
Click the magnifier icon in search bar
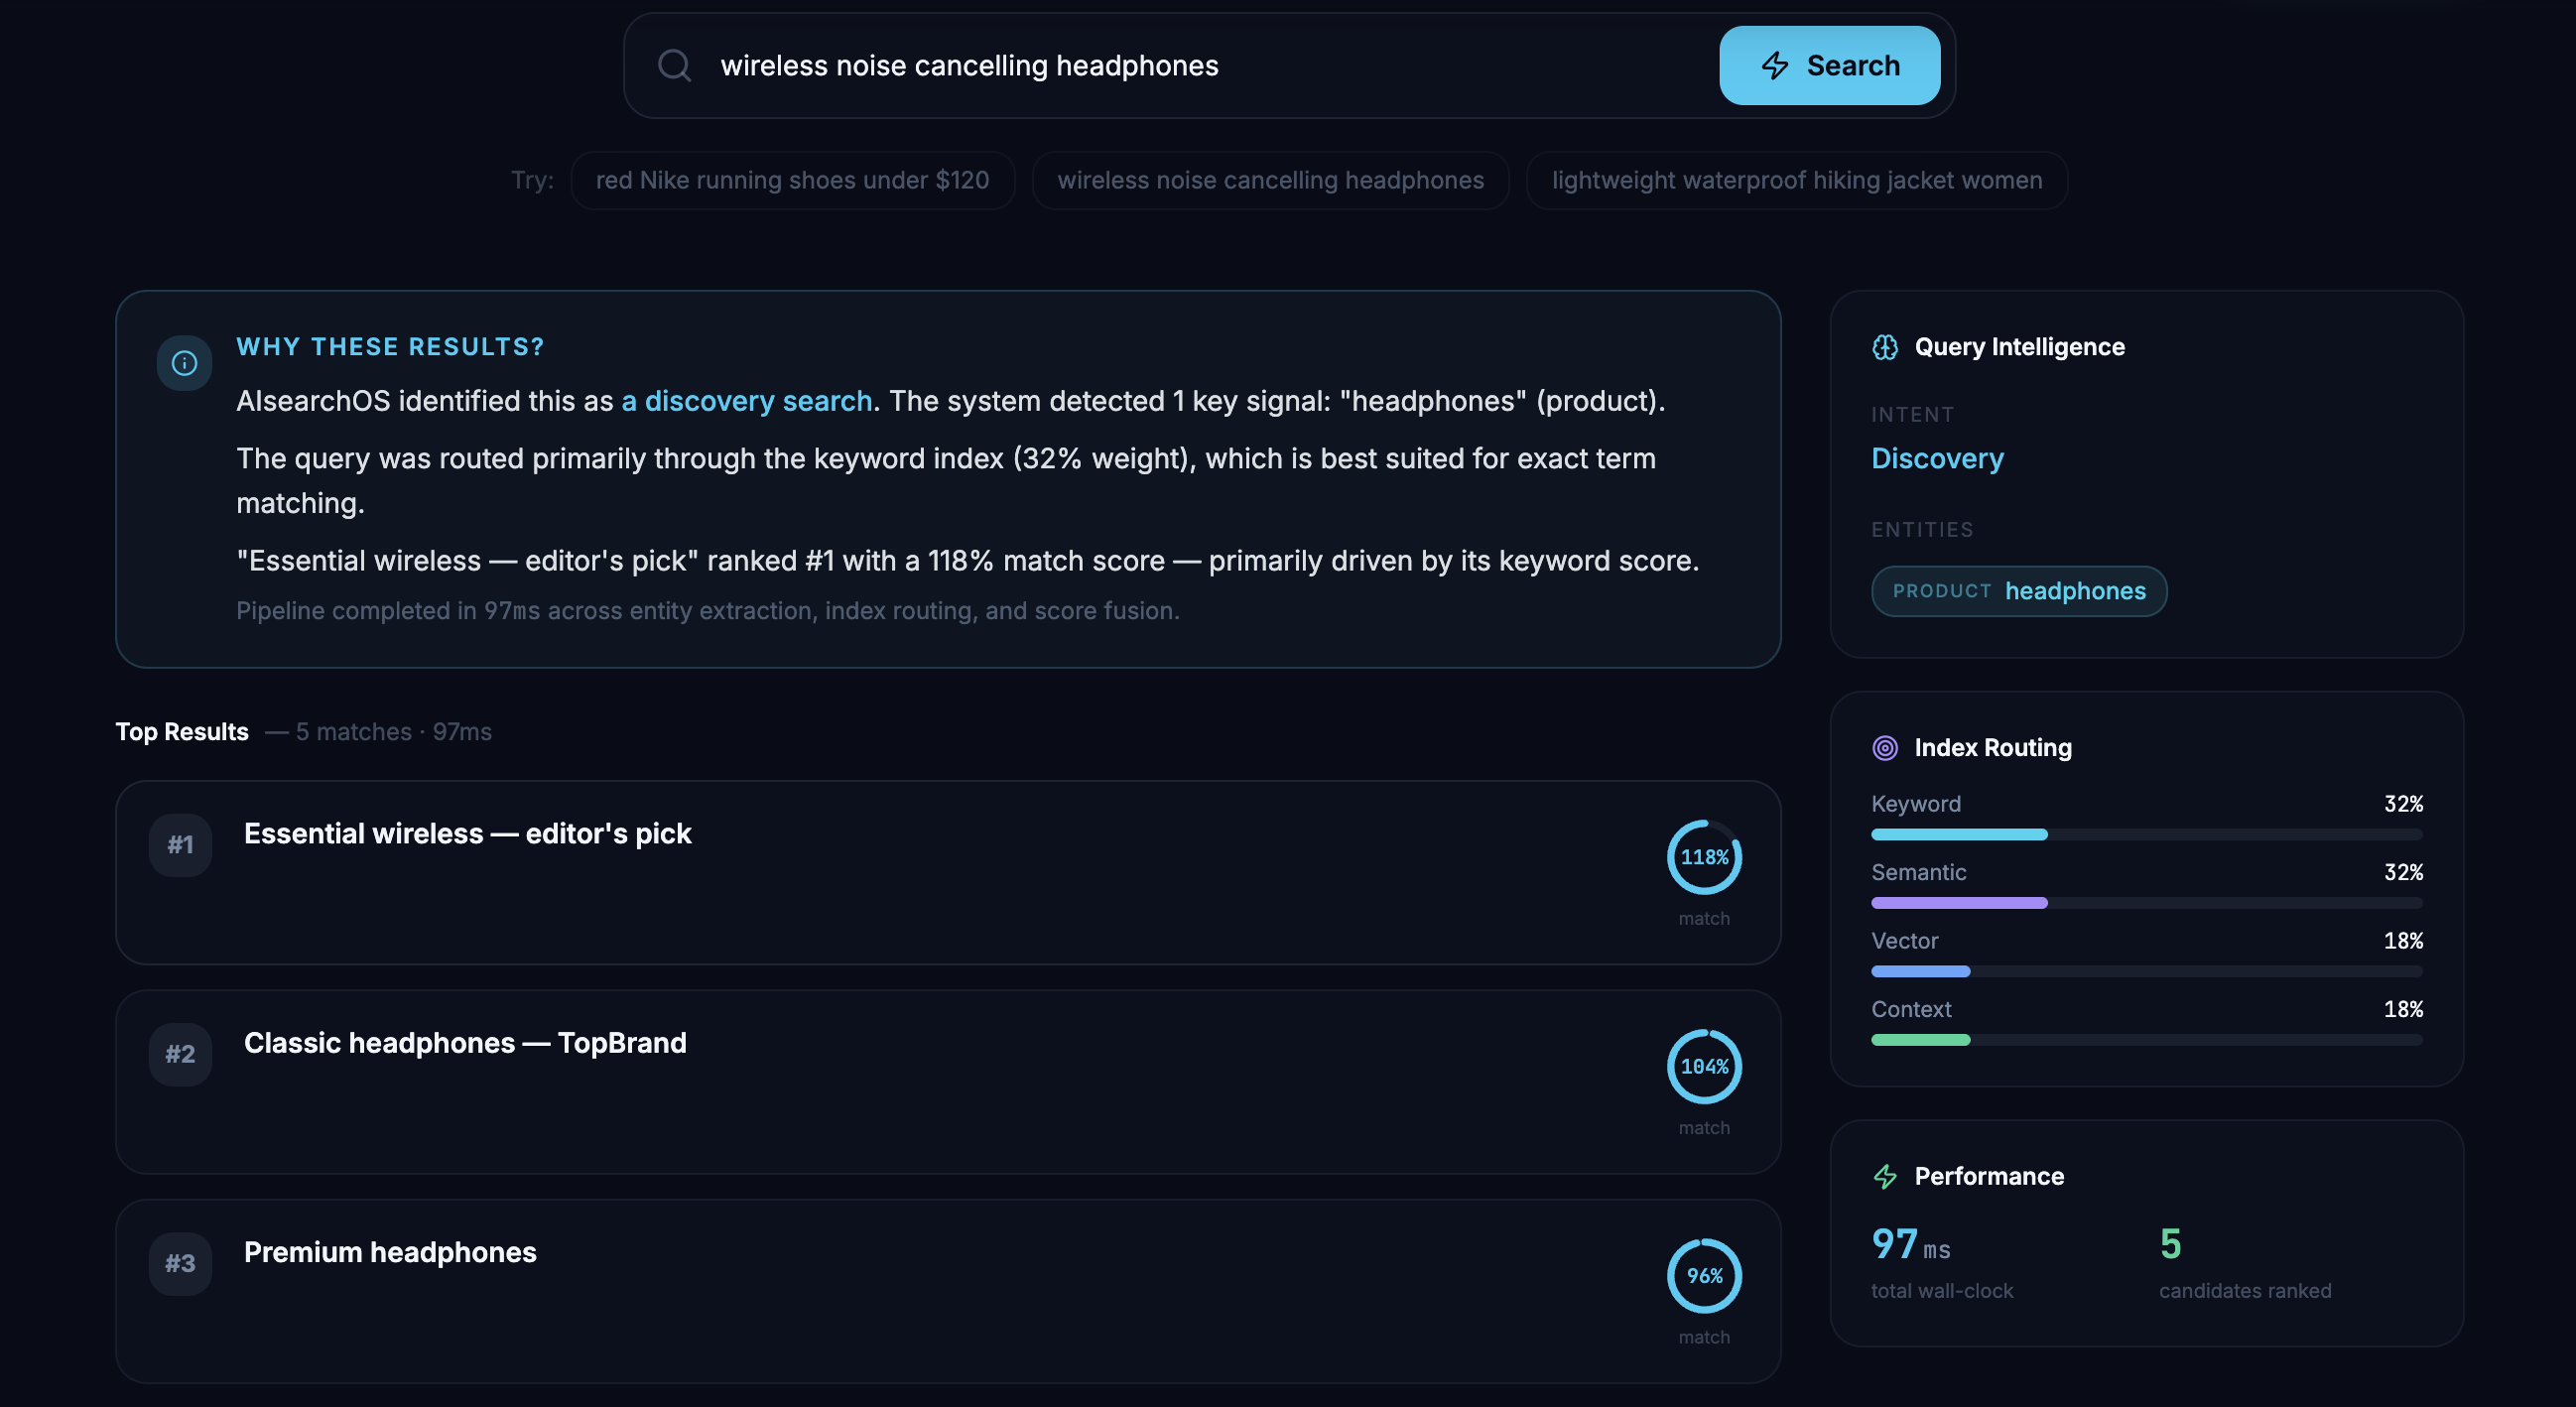click(x=674, y=66)
